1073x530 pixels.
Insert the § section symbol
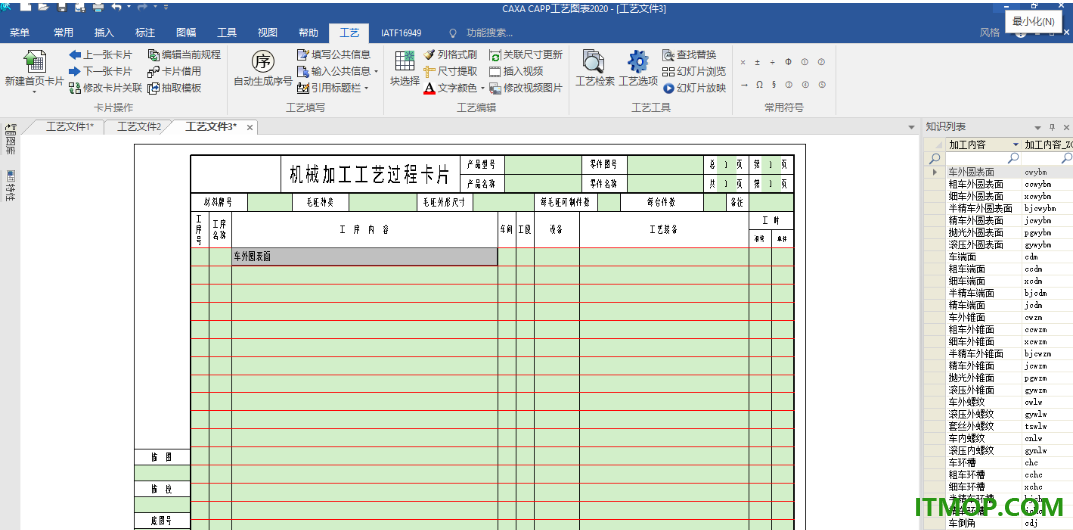point(773,85)
